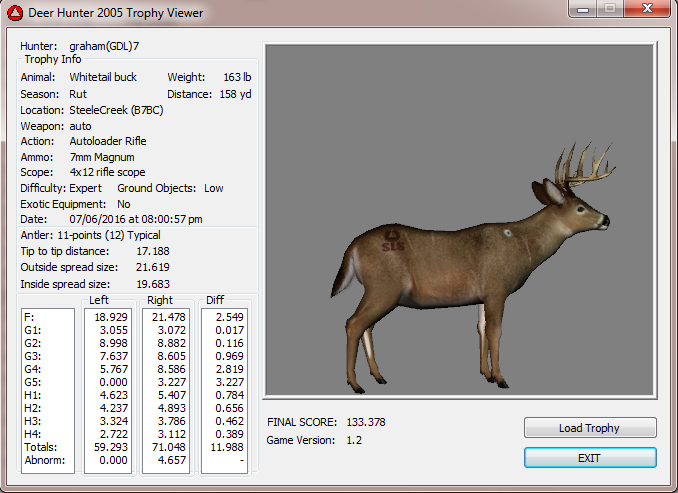Maximize the Trophy Viewer window

pyautogui.click(x=609, y=10)
